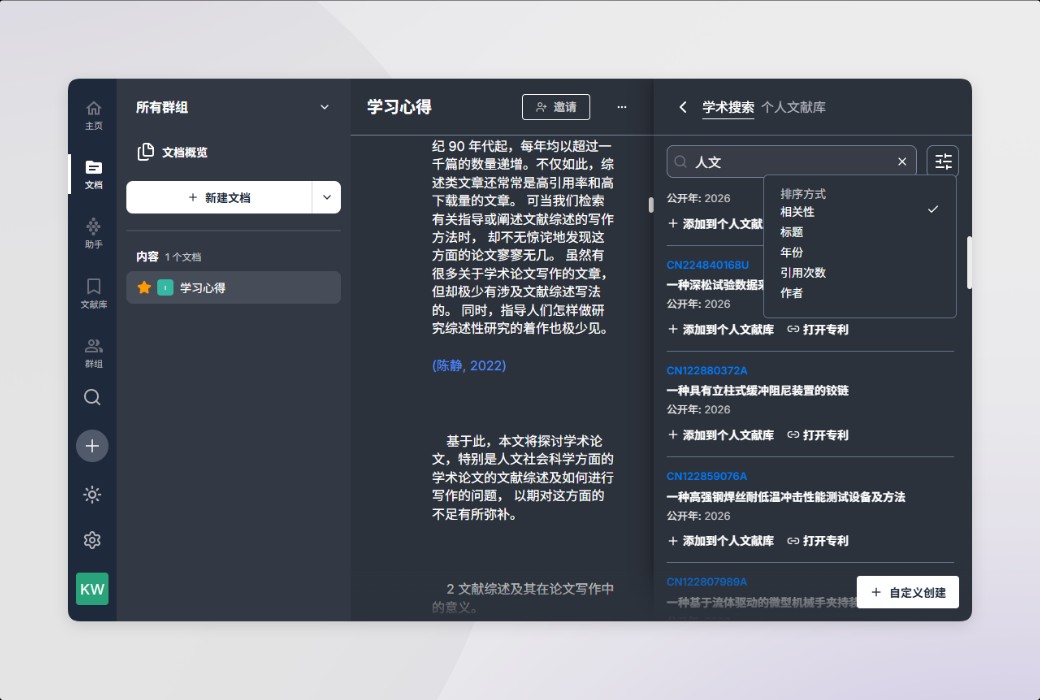This screenshot has width=1040, height=700.
Task: Open the three-dot more options menu
Action: point(621,107)
